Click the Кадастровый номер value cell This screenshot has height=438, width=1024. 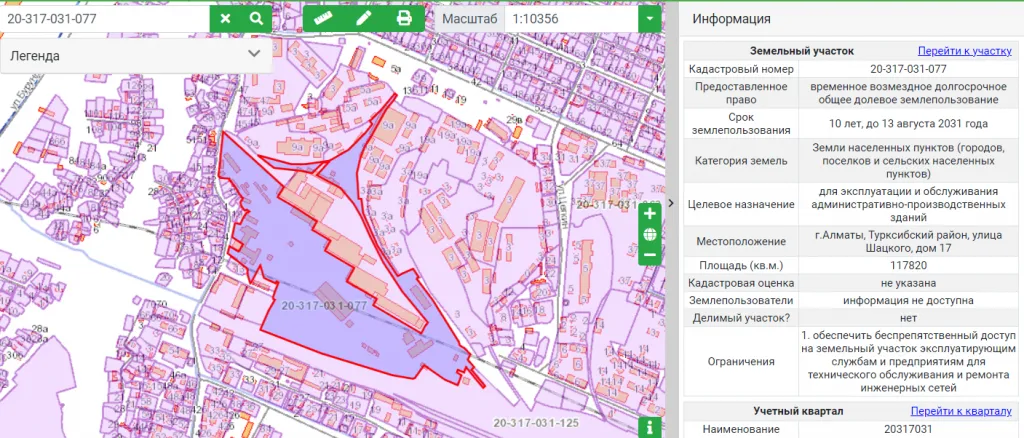(x=908, y=69)
